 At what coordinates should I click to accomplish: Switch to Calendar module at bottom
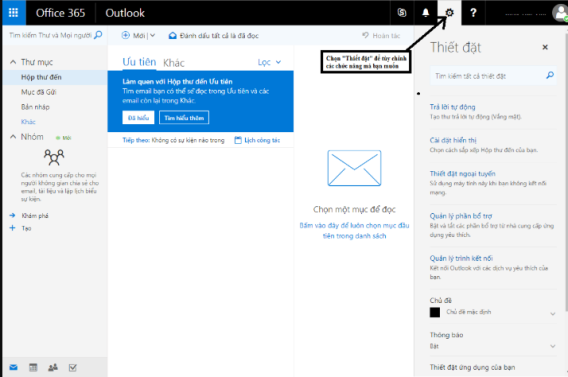[x=33, y=368]
